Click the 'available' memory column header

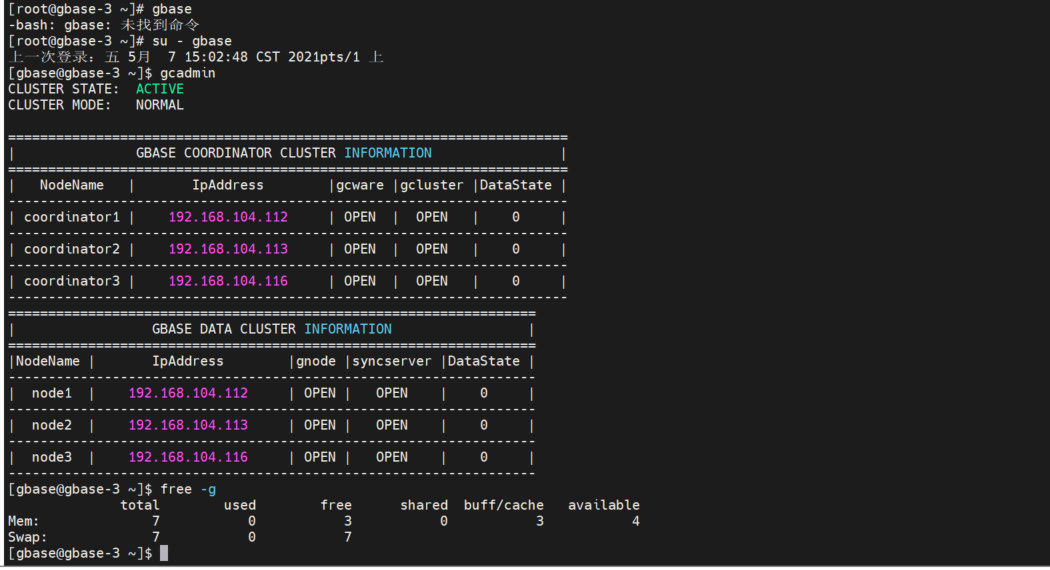[604, 506]
